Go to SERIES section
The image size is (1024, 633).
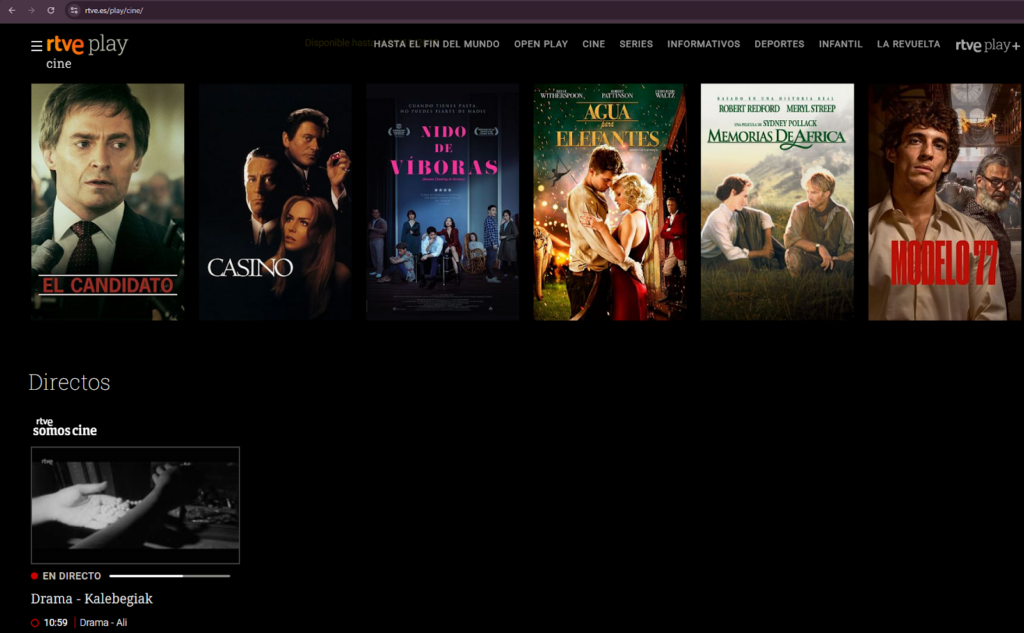636,44
